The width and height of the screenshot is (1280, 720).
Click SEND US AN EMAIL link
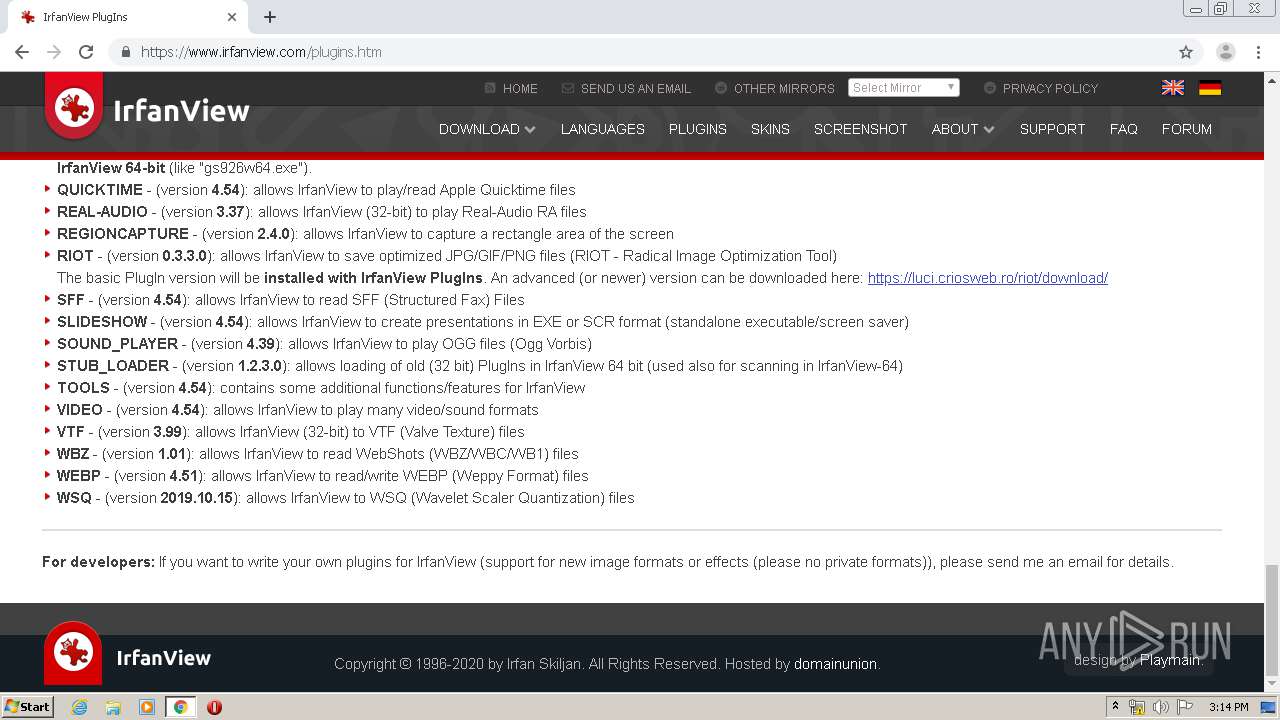(x=626, y=88)
